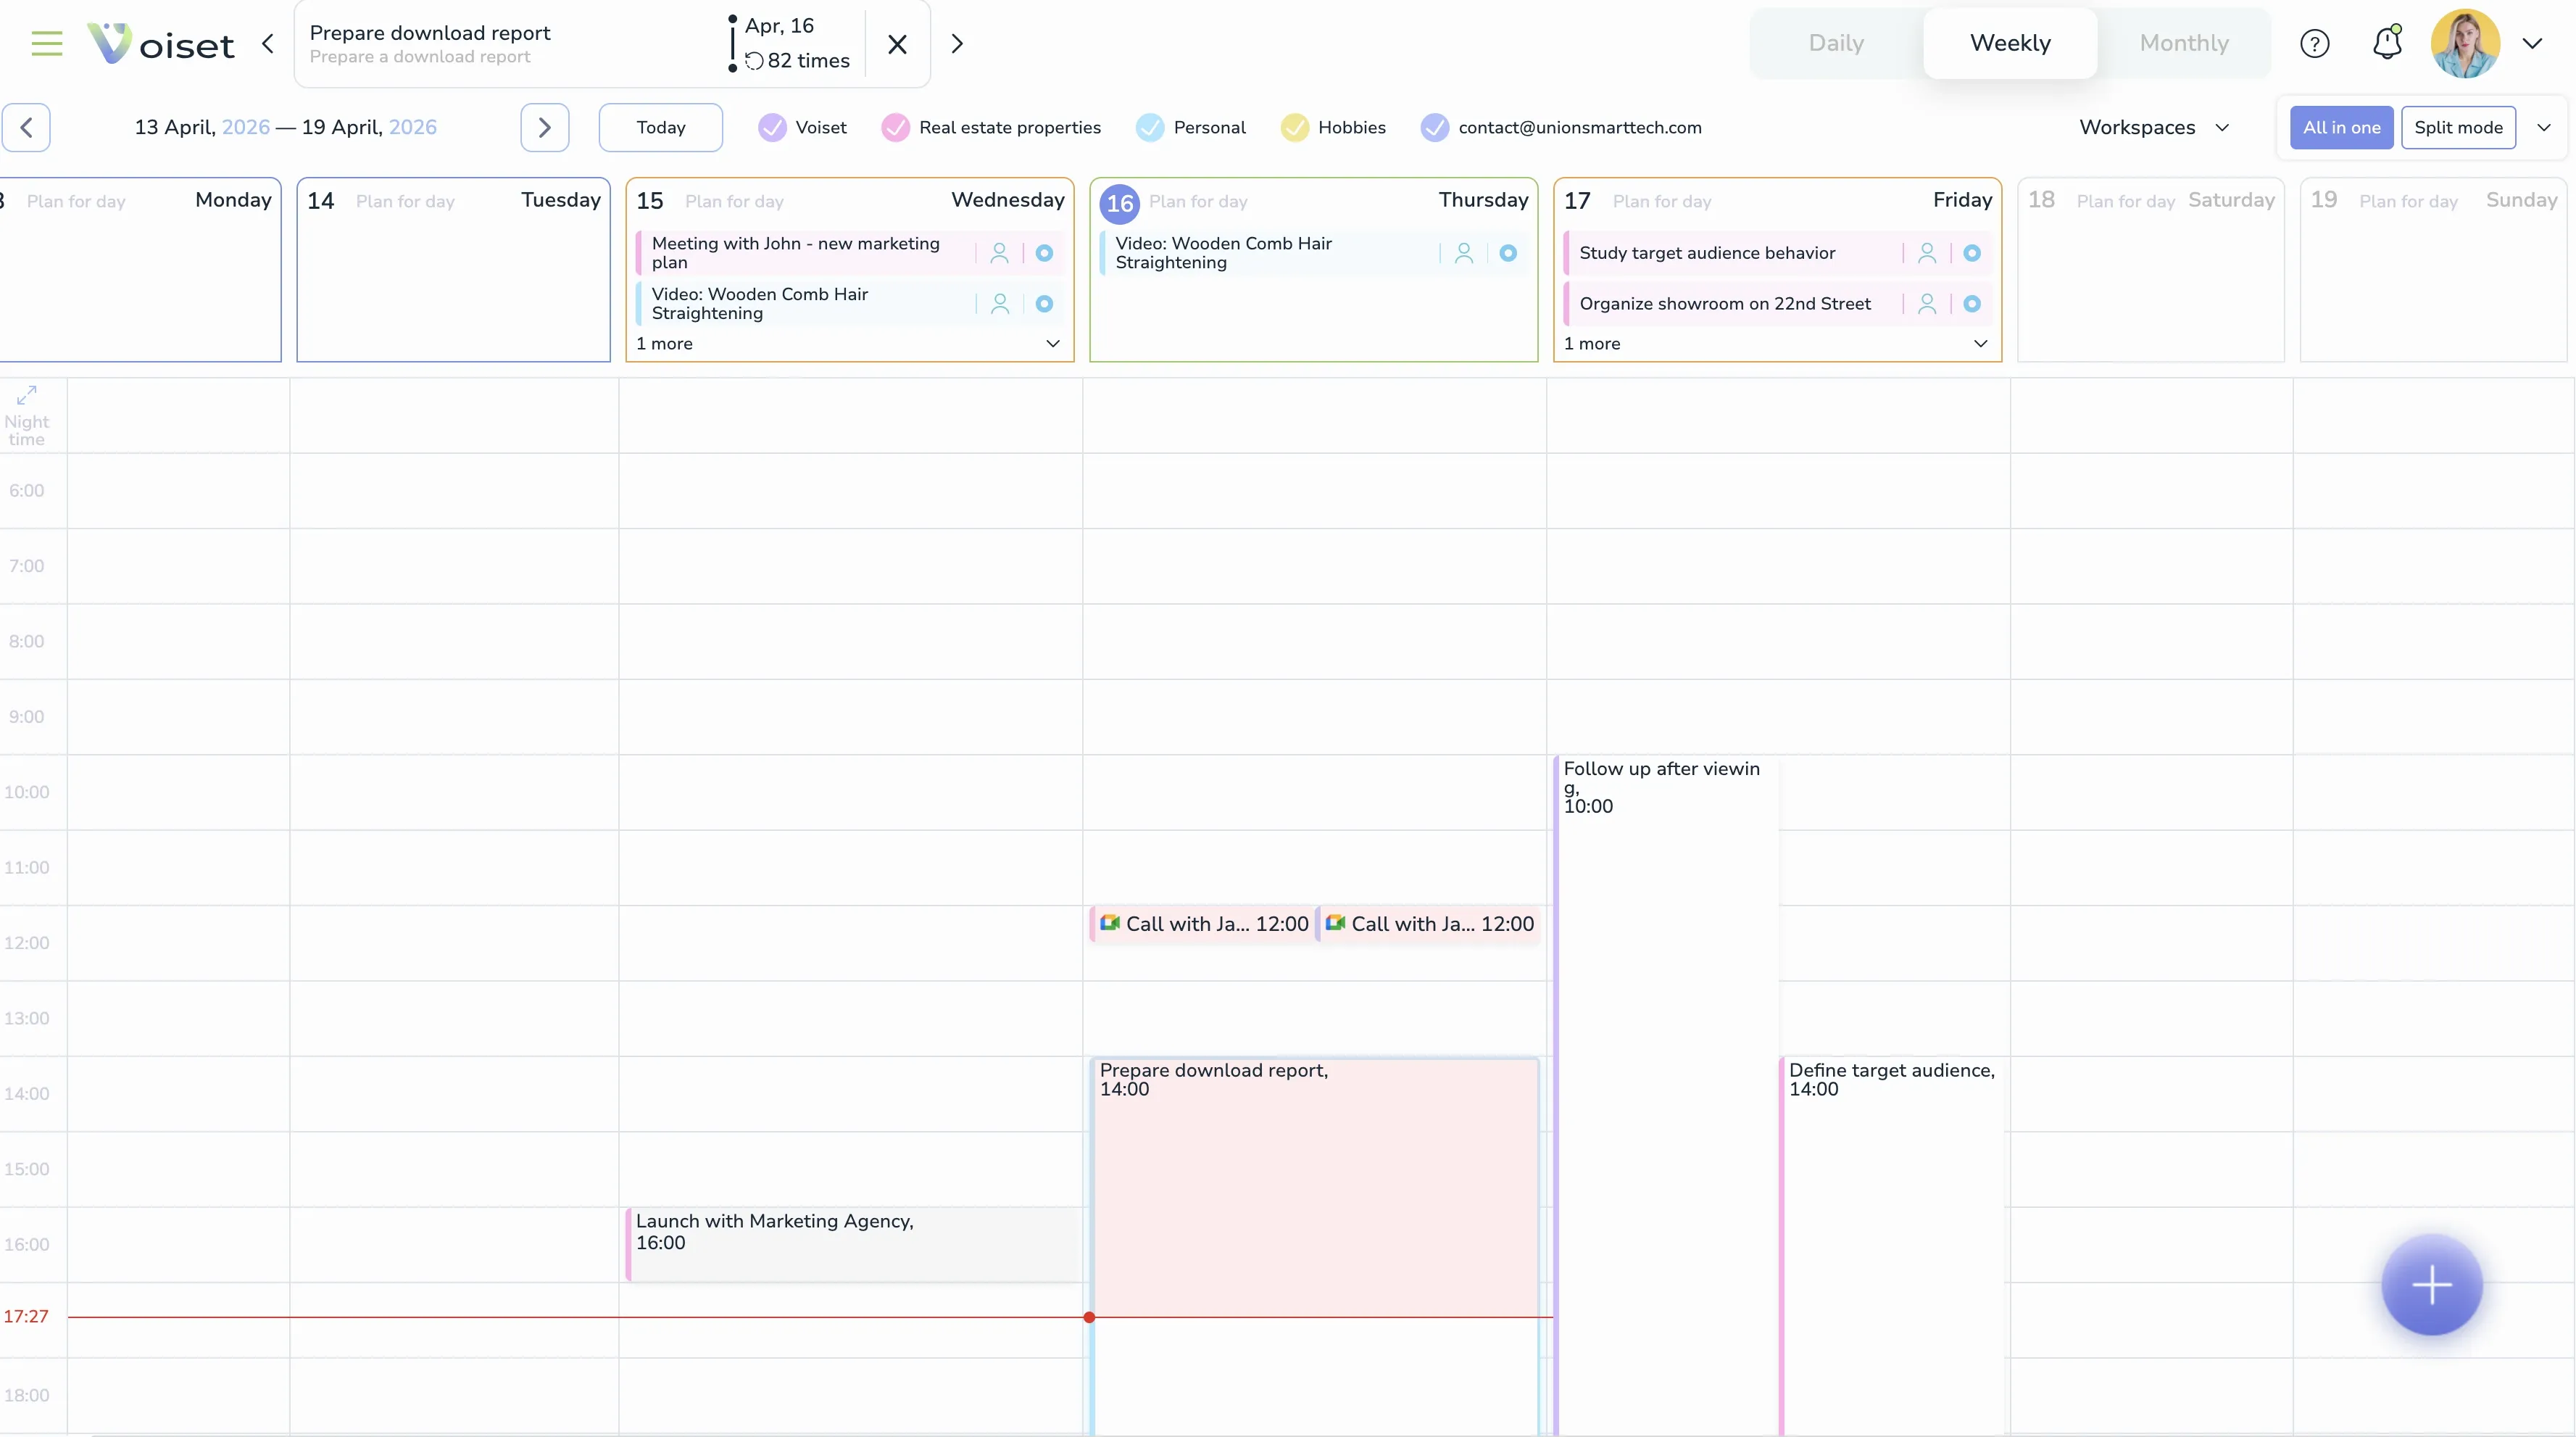Screen dimensions: 2576x1437
Task: Click the Today button
Action: 660,127
